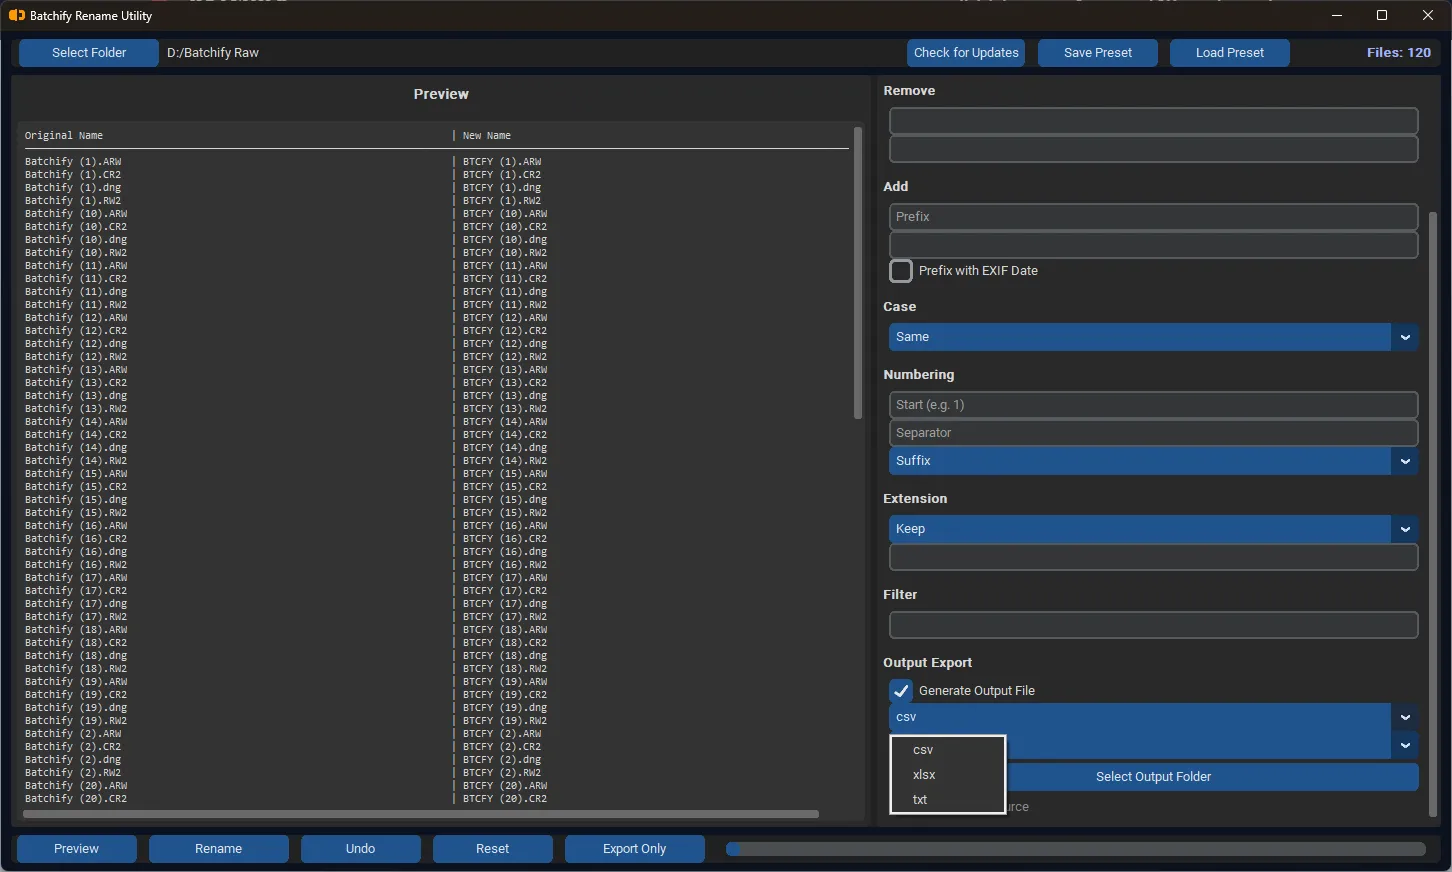Click the chevron on the Numbering position dropdown
The width and height of the screenshot is (1452, 872).
coord(1404,461)
